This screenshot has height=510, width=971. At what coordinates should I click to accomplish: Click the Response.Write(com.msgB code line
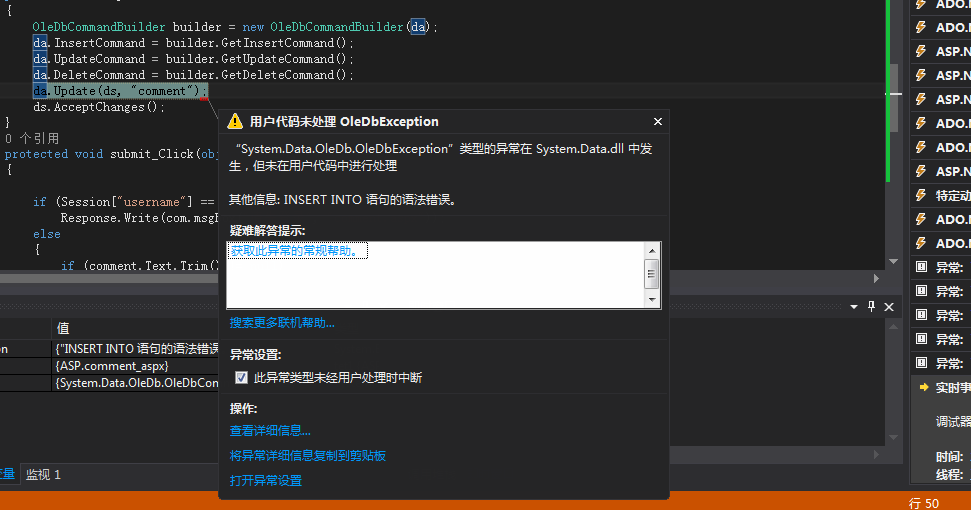139,218
